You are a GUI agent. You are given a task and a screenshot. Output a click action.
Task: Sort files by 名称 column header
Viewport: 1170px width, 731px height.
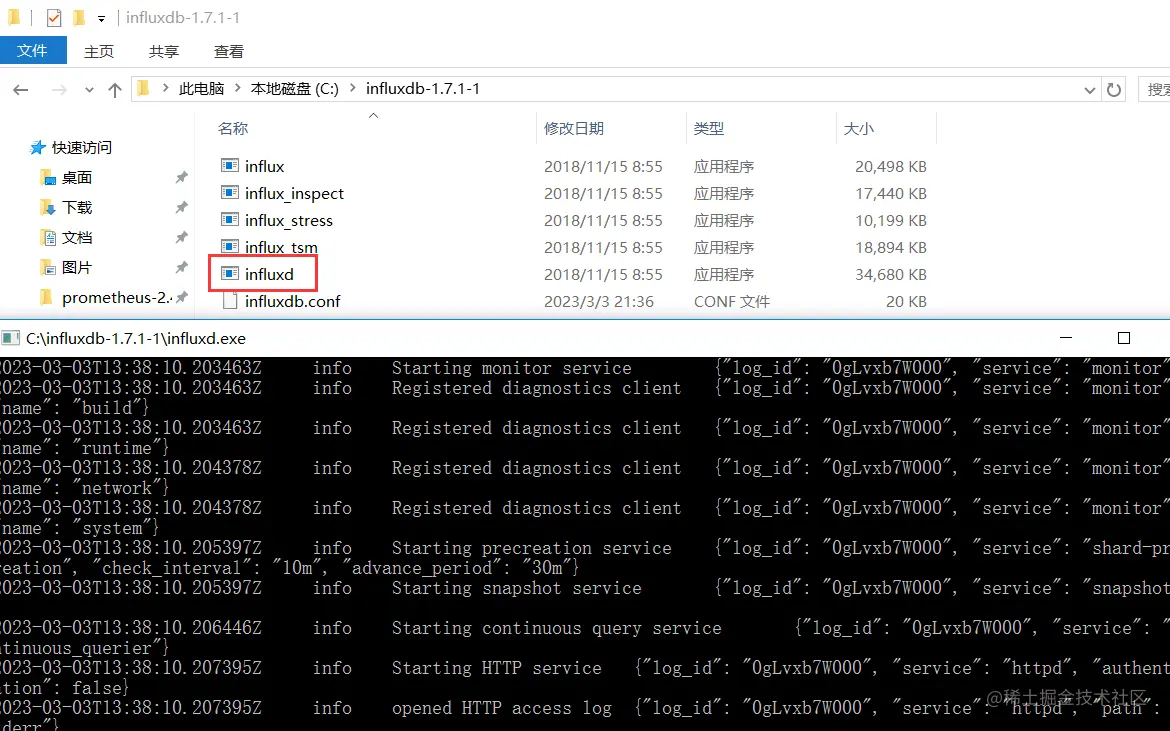[233, 128]
